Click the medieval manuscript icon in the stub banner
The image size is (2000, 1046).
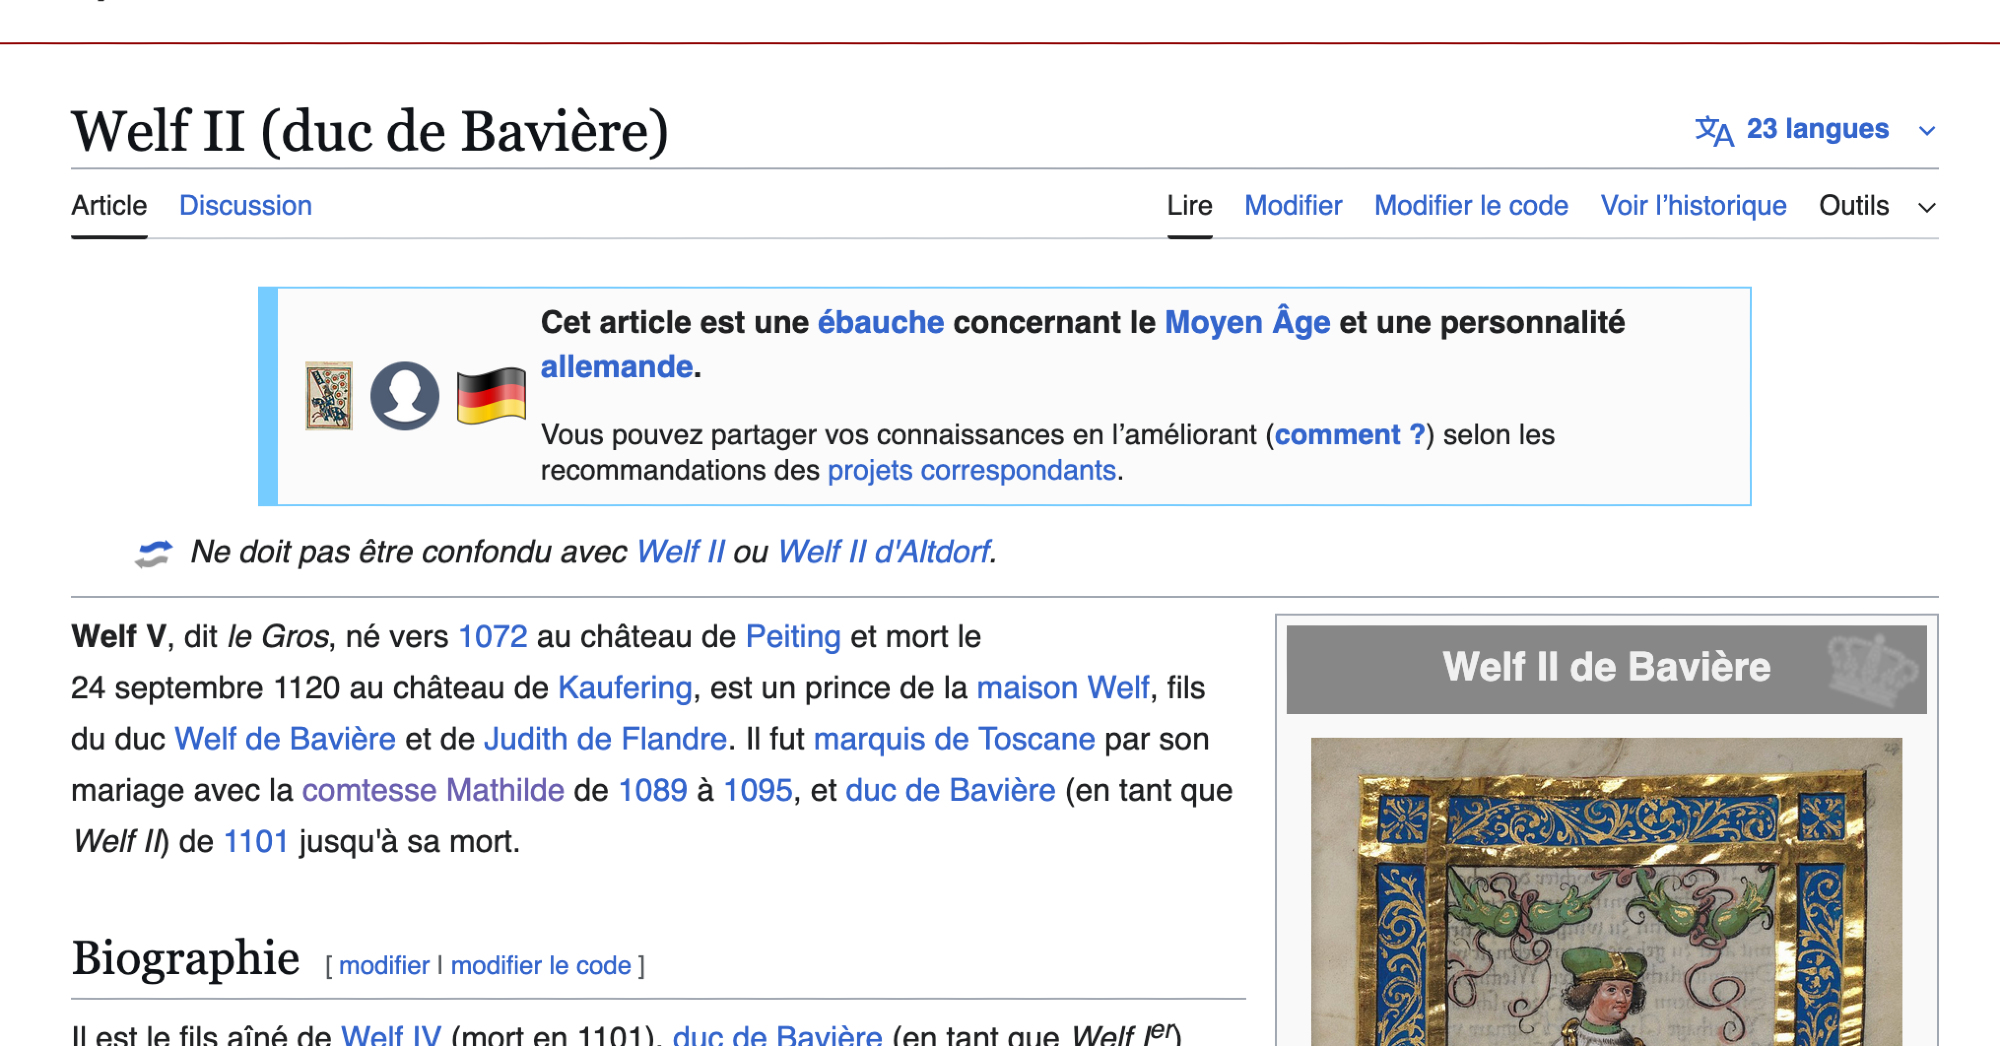pos(329,396)
